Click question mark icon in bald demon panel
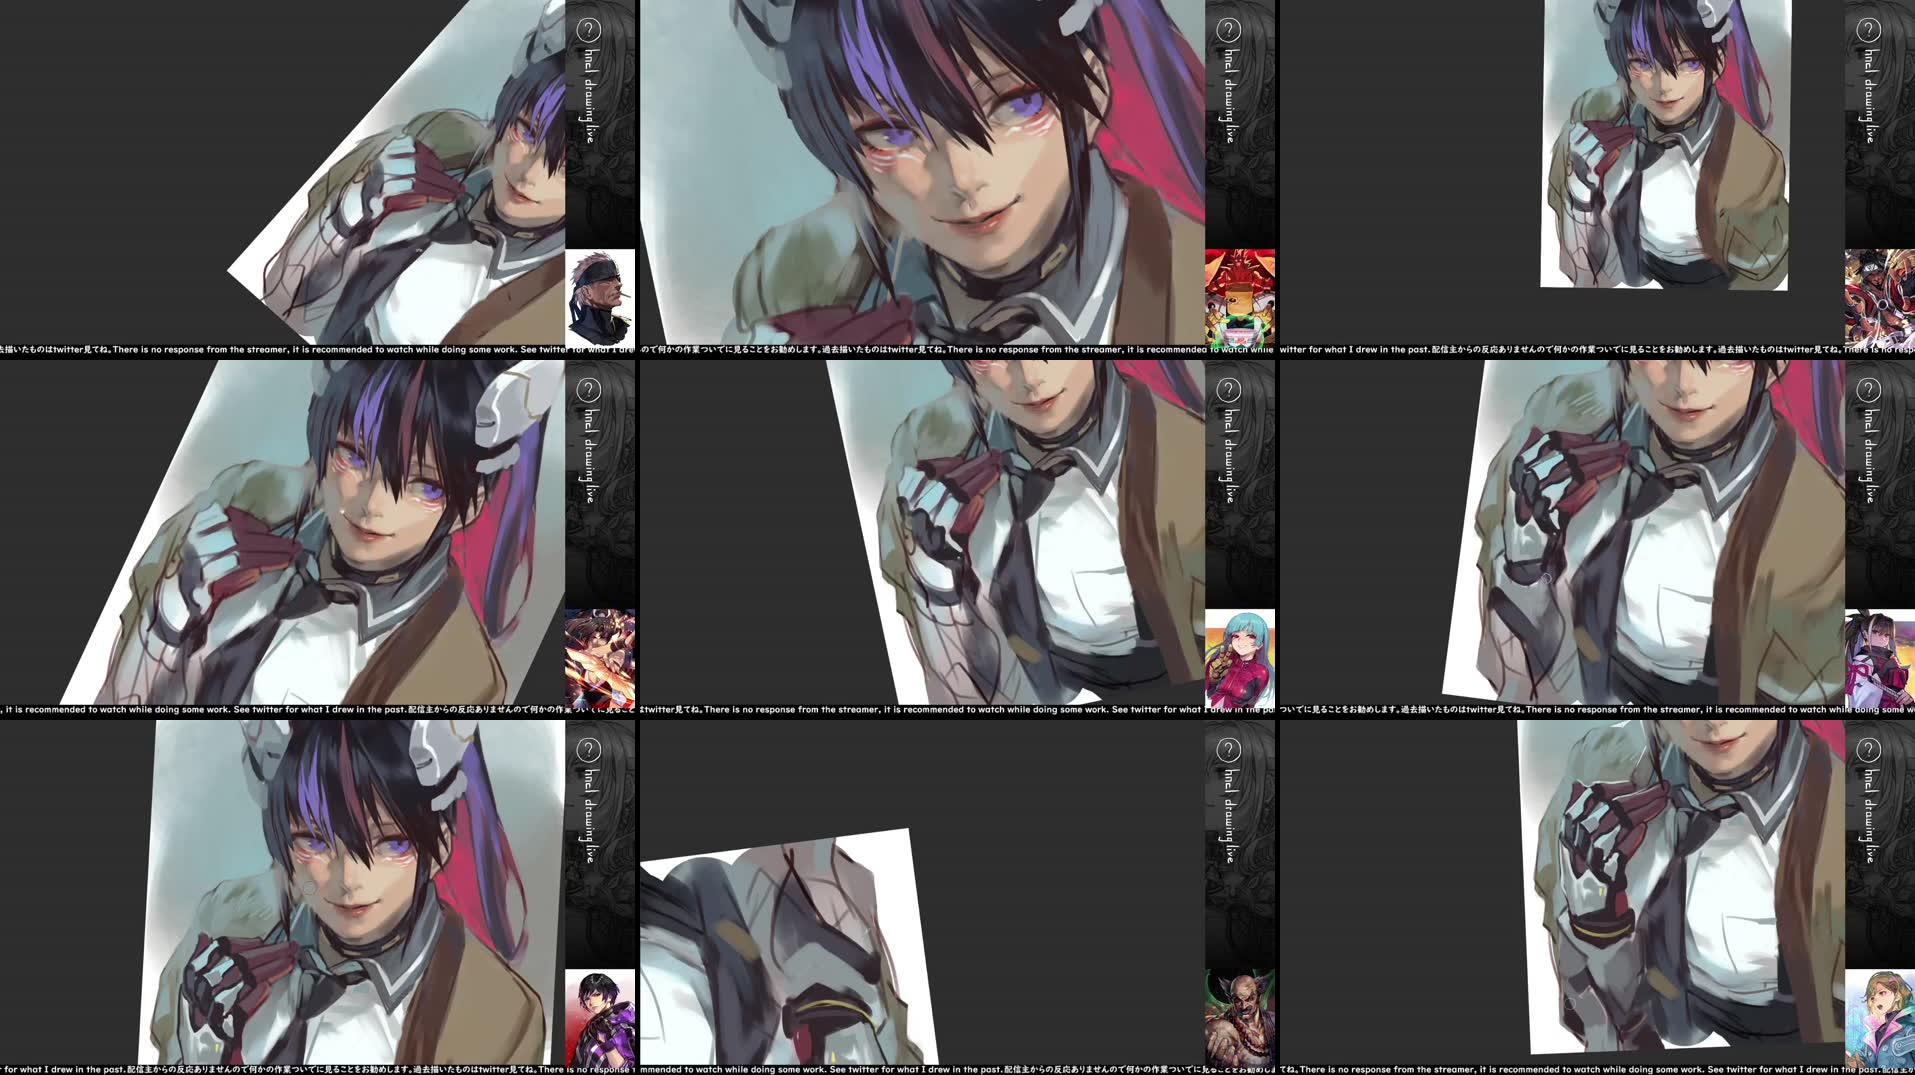This screenshot has height=1075, width=1915. 1228,750
